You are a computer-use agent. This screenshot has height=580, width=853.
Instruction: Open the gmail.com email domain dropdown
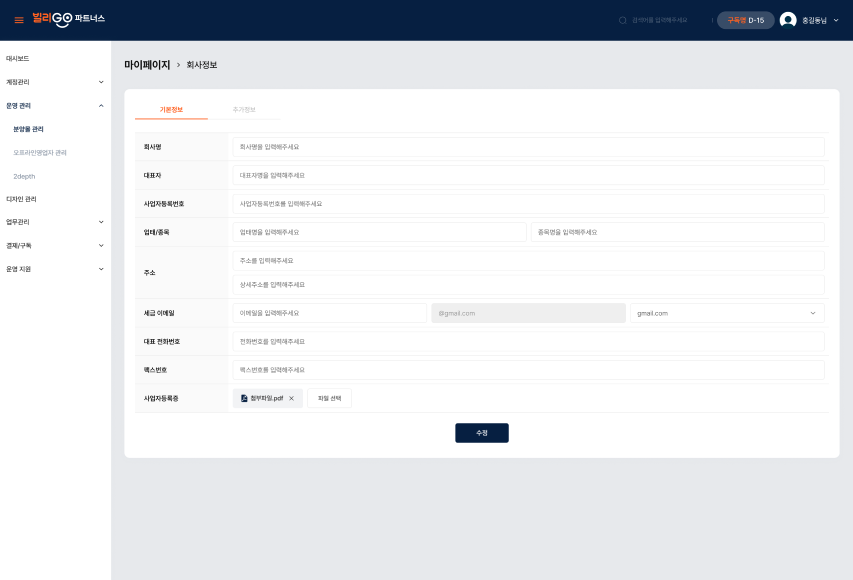click(x=727, y=313)
